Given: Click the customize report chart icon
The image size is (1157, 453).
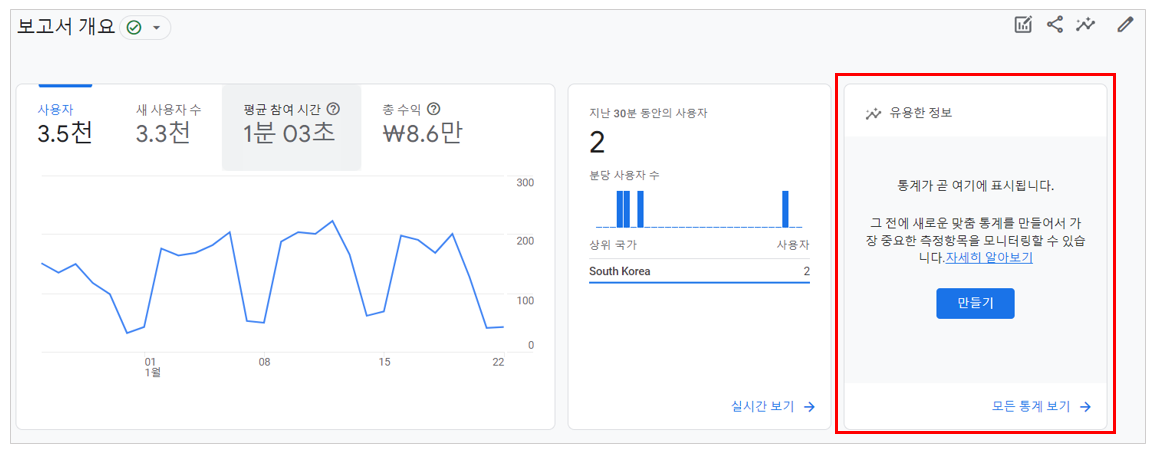Looking at the screenshot, I should click(x=1023, y=24).
